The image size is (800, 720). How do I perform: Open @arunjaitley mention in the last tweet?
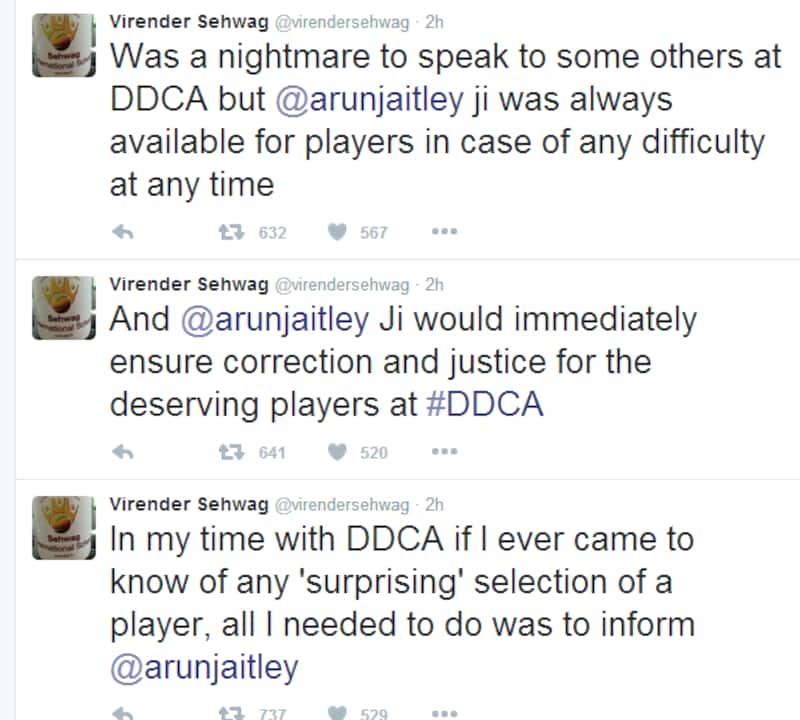(204, 668)
